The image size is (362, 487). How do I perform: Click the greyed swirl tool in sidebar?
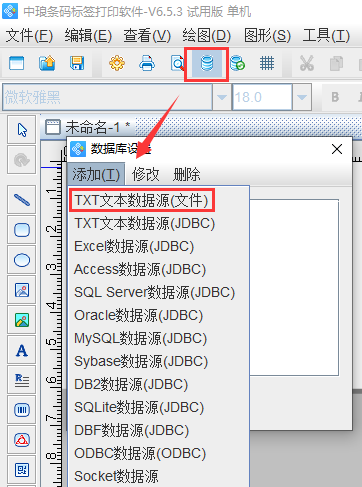(x=22, y=160)
